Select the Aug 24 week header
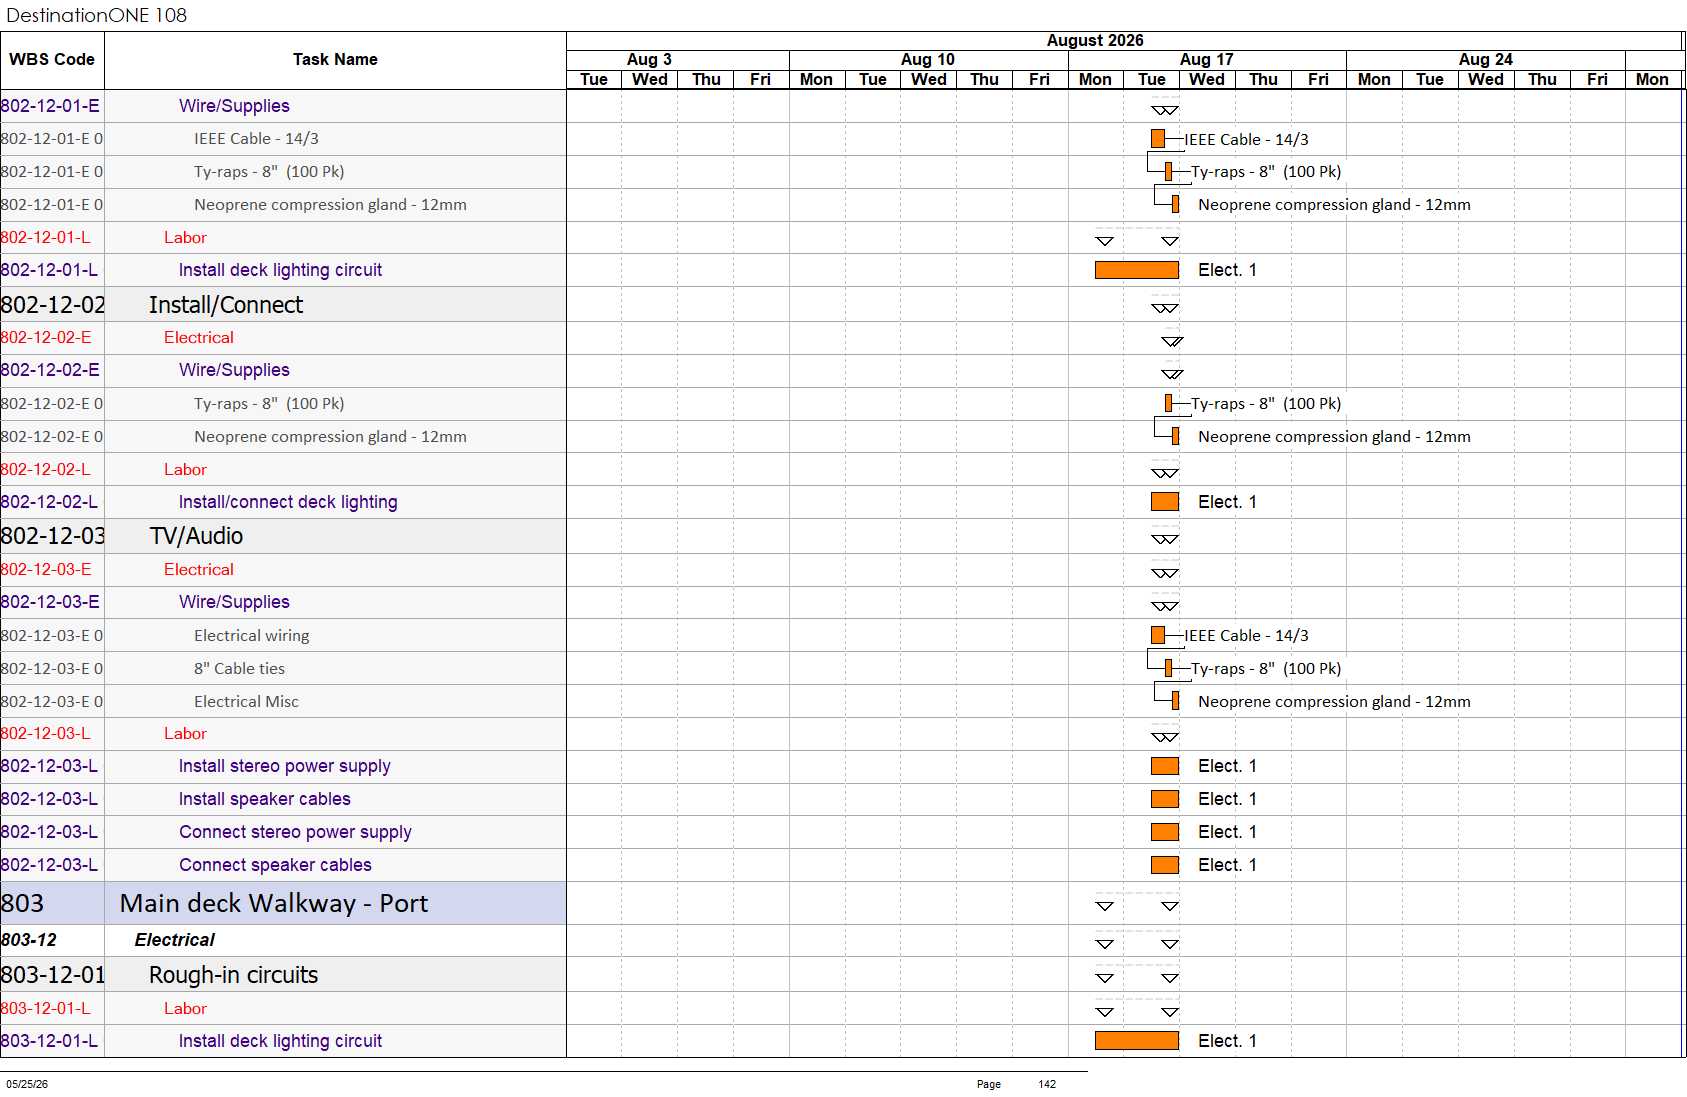Image resolution: width=1687 pixels, height=1097 pixels. pyautogui.click(x=1485, y=60)
